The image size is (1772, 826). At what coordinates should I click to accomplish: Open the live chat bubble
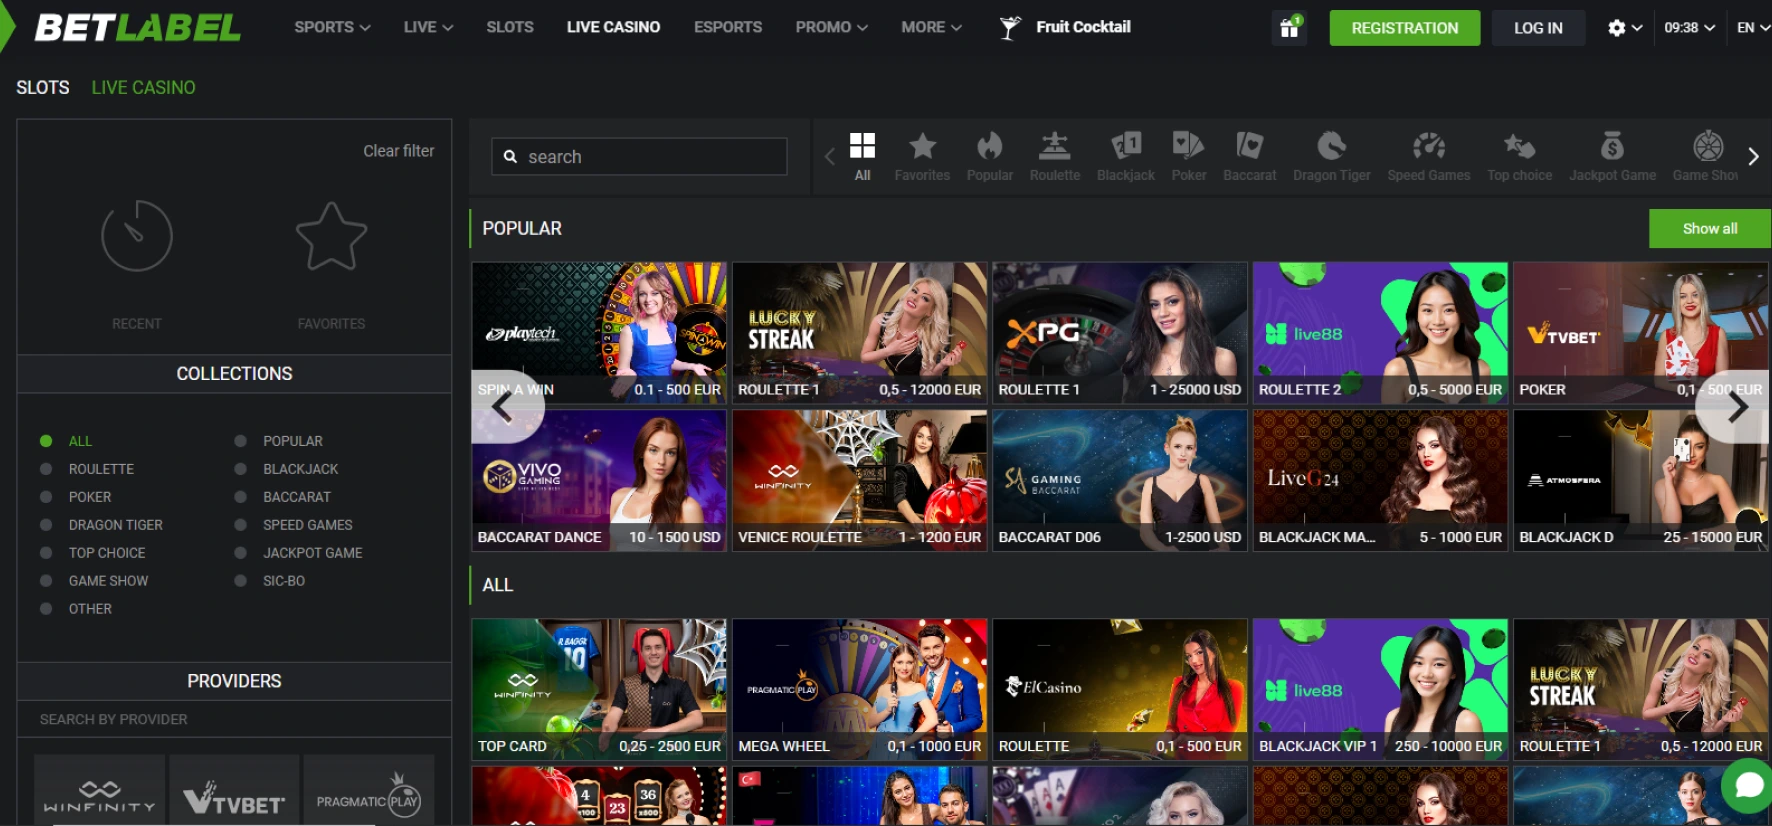(1747, 786)
